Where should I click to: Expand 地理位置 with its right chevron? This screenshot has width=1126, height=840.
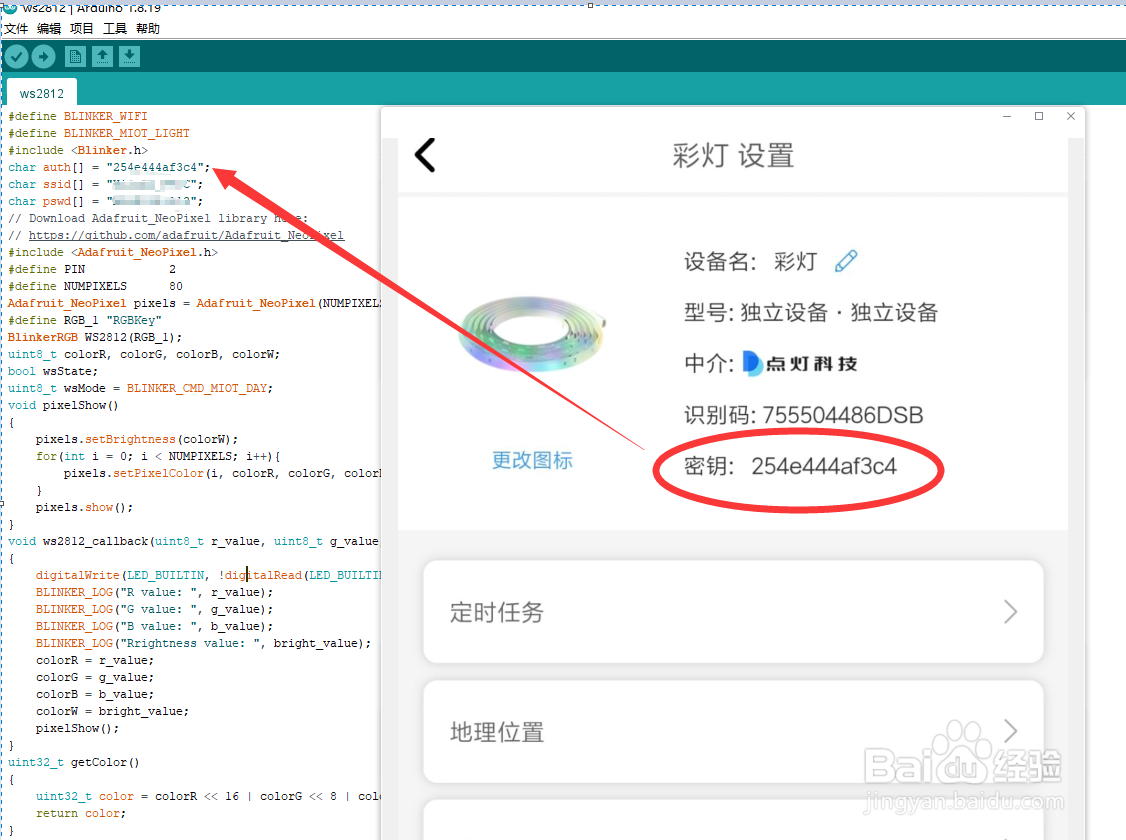tap(1010, 731)
